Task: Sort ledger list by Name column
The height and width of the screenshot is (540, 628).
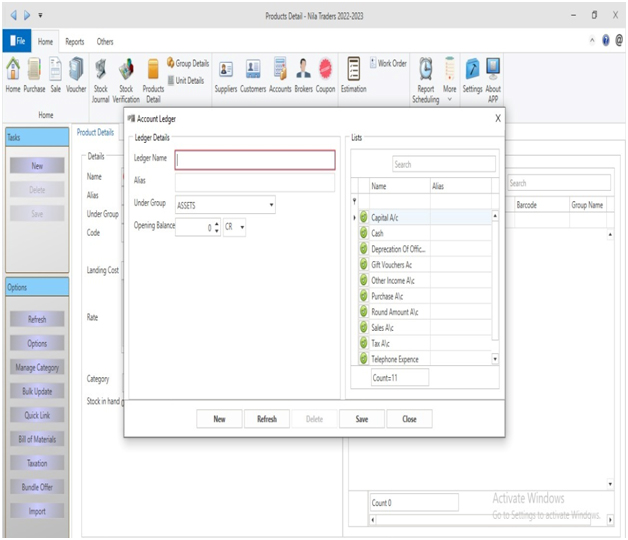Action: point(399,186)
